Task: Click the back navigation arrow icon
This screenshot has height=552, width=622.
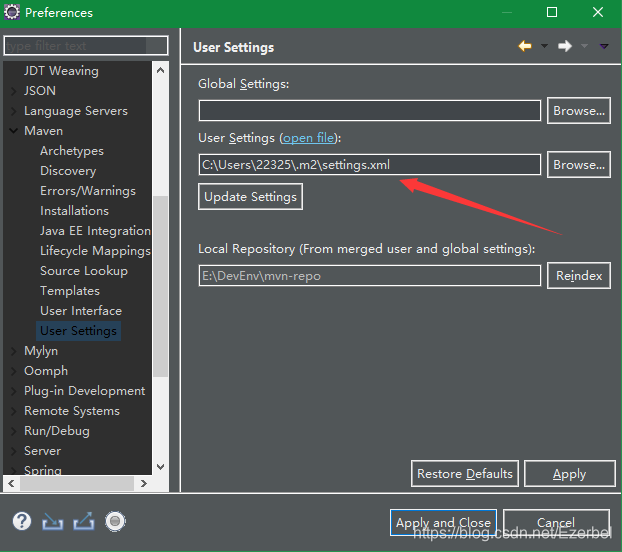Action: pyautogui.click(x=525, y=46)
